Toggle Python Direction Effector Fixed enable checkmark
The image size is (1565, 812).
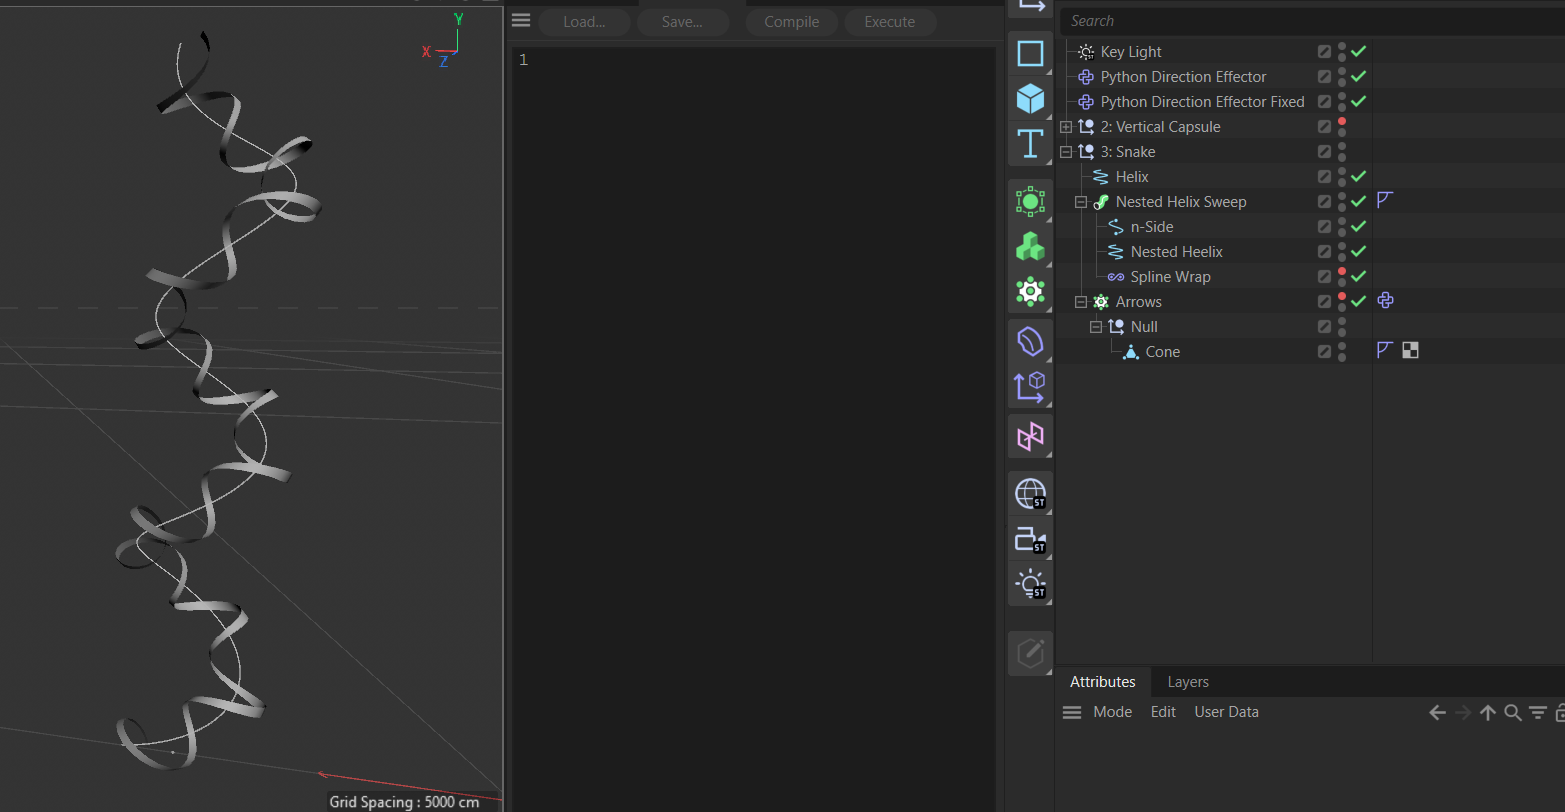(1358, 101)
